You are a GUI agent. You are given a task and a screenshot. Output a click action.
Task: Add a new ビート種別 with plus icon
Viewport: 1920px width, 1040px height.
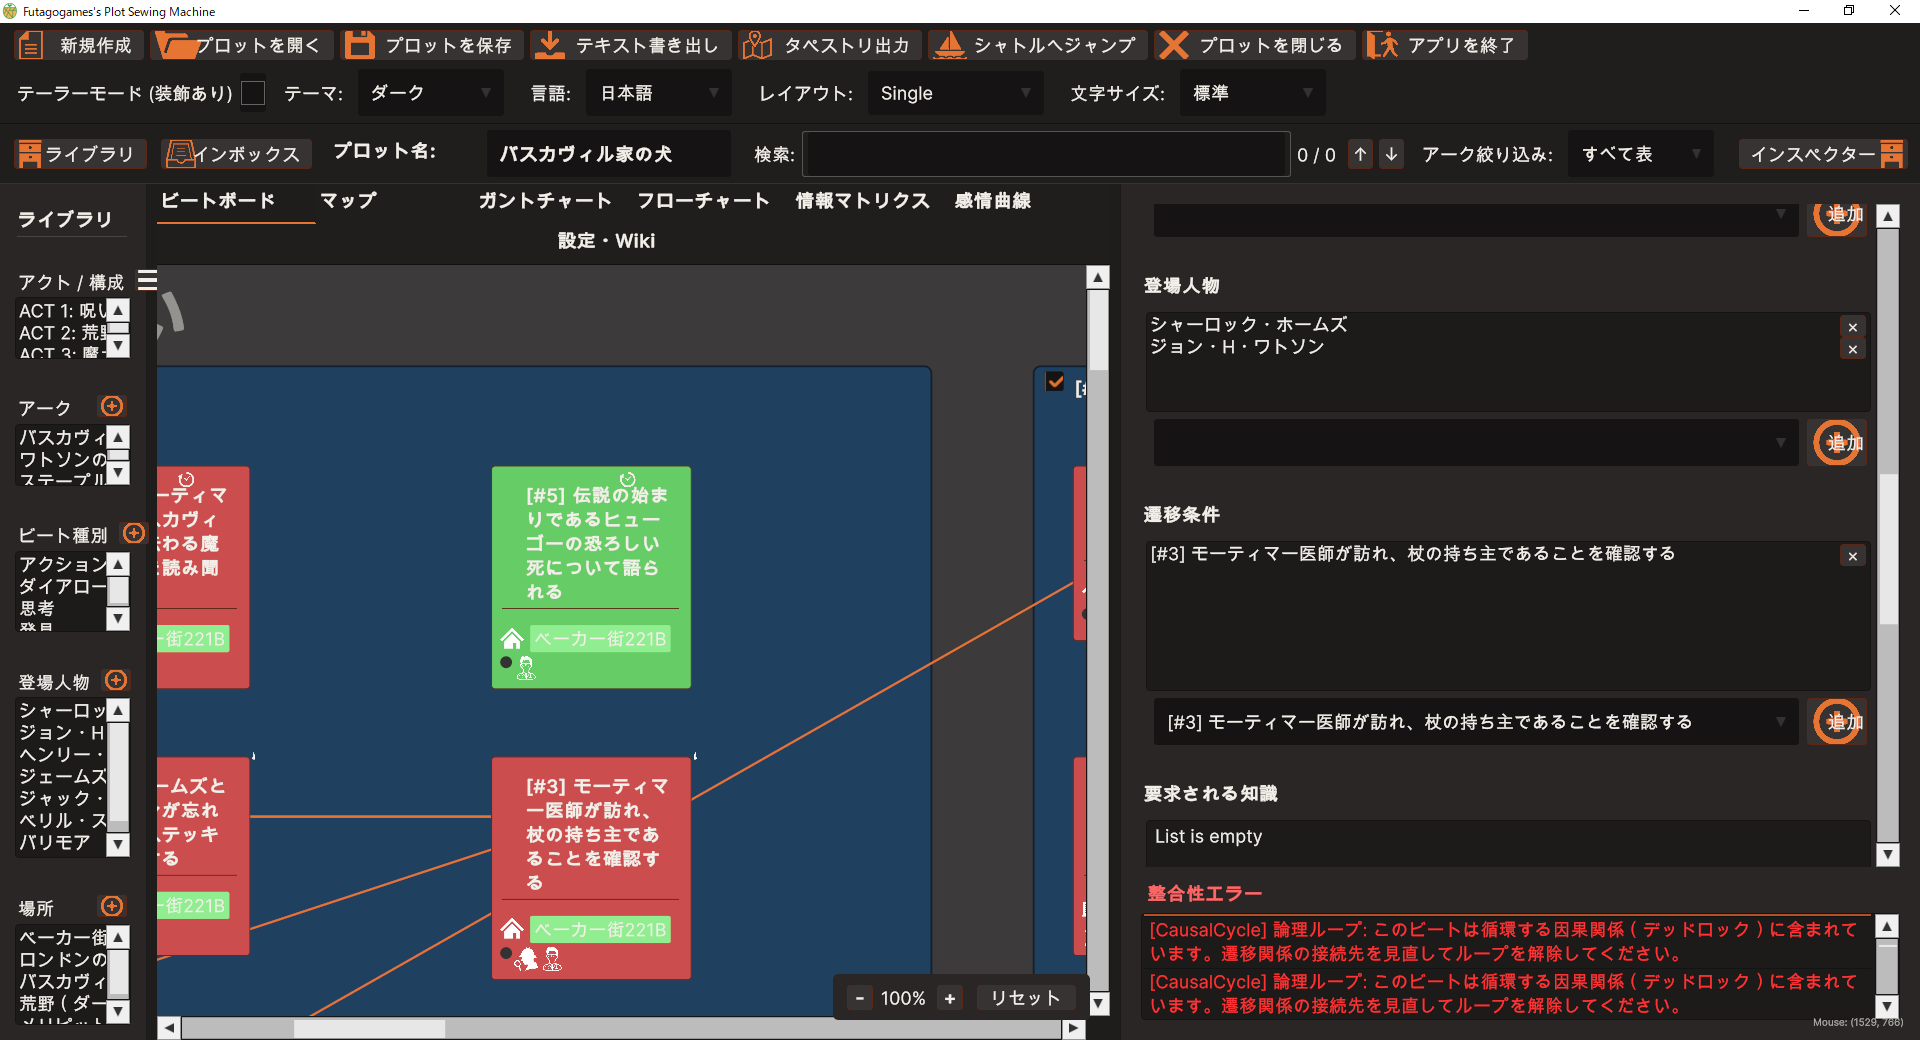tap(134, 533)
